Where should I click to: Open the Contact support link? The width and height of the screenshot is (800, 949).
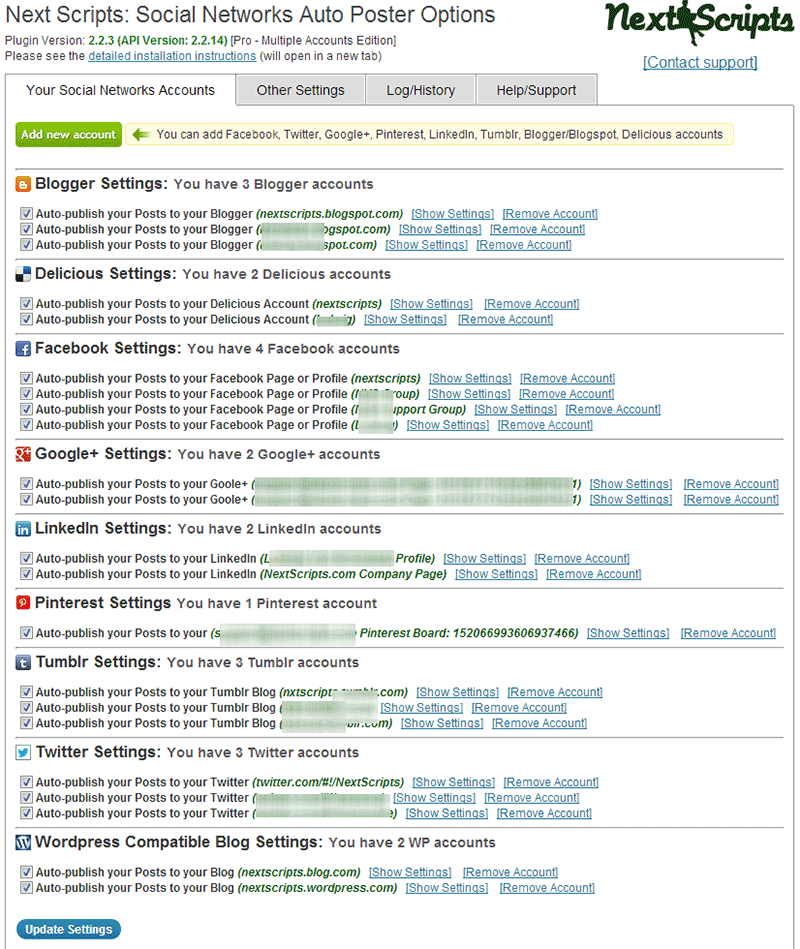pyautogui.click(x=700, y=62)
